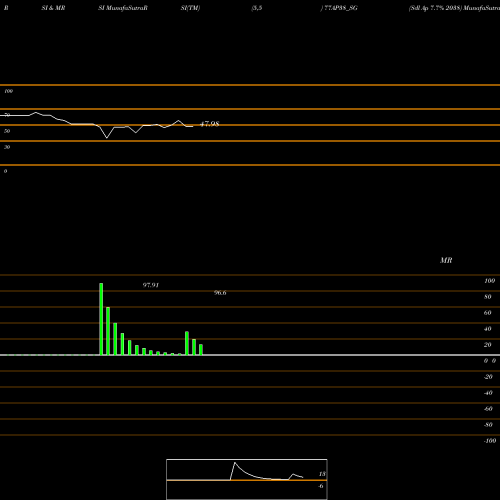Screen dimensions: 500x500
Task: Click the 'SI(TM)' header label
Action: (190, 8)
